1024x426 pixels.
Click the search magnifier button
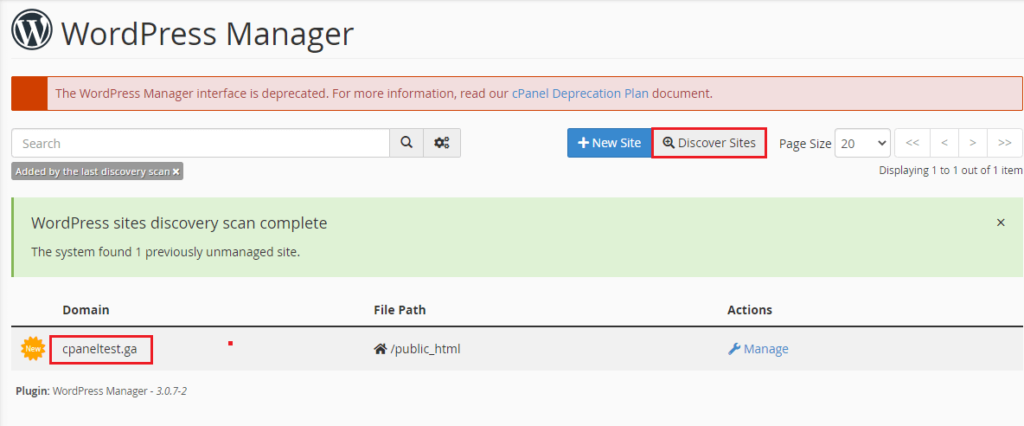(407, 143)
